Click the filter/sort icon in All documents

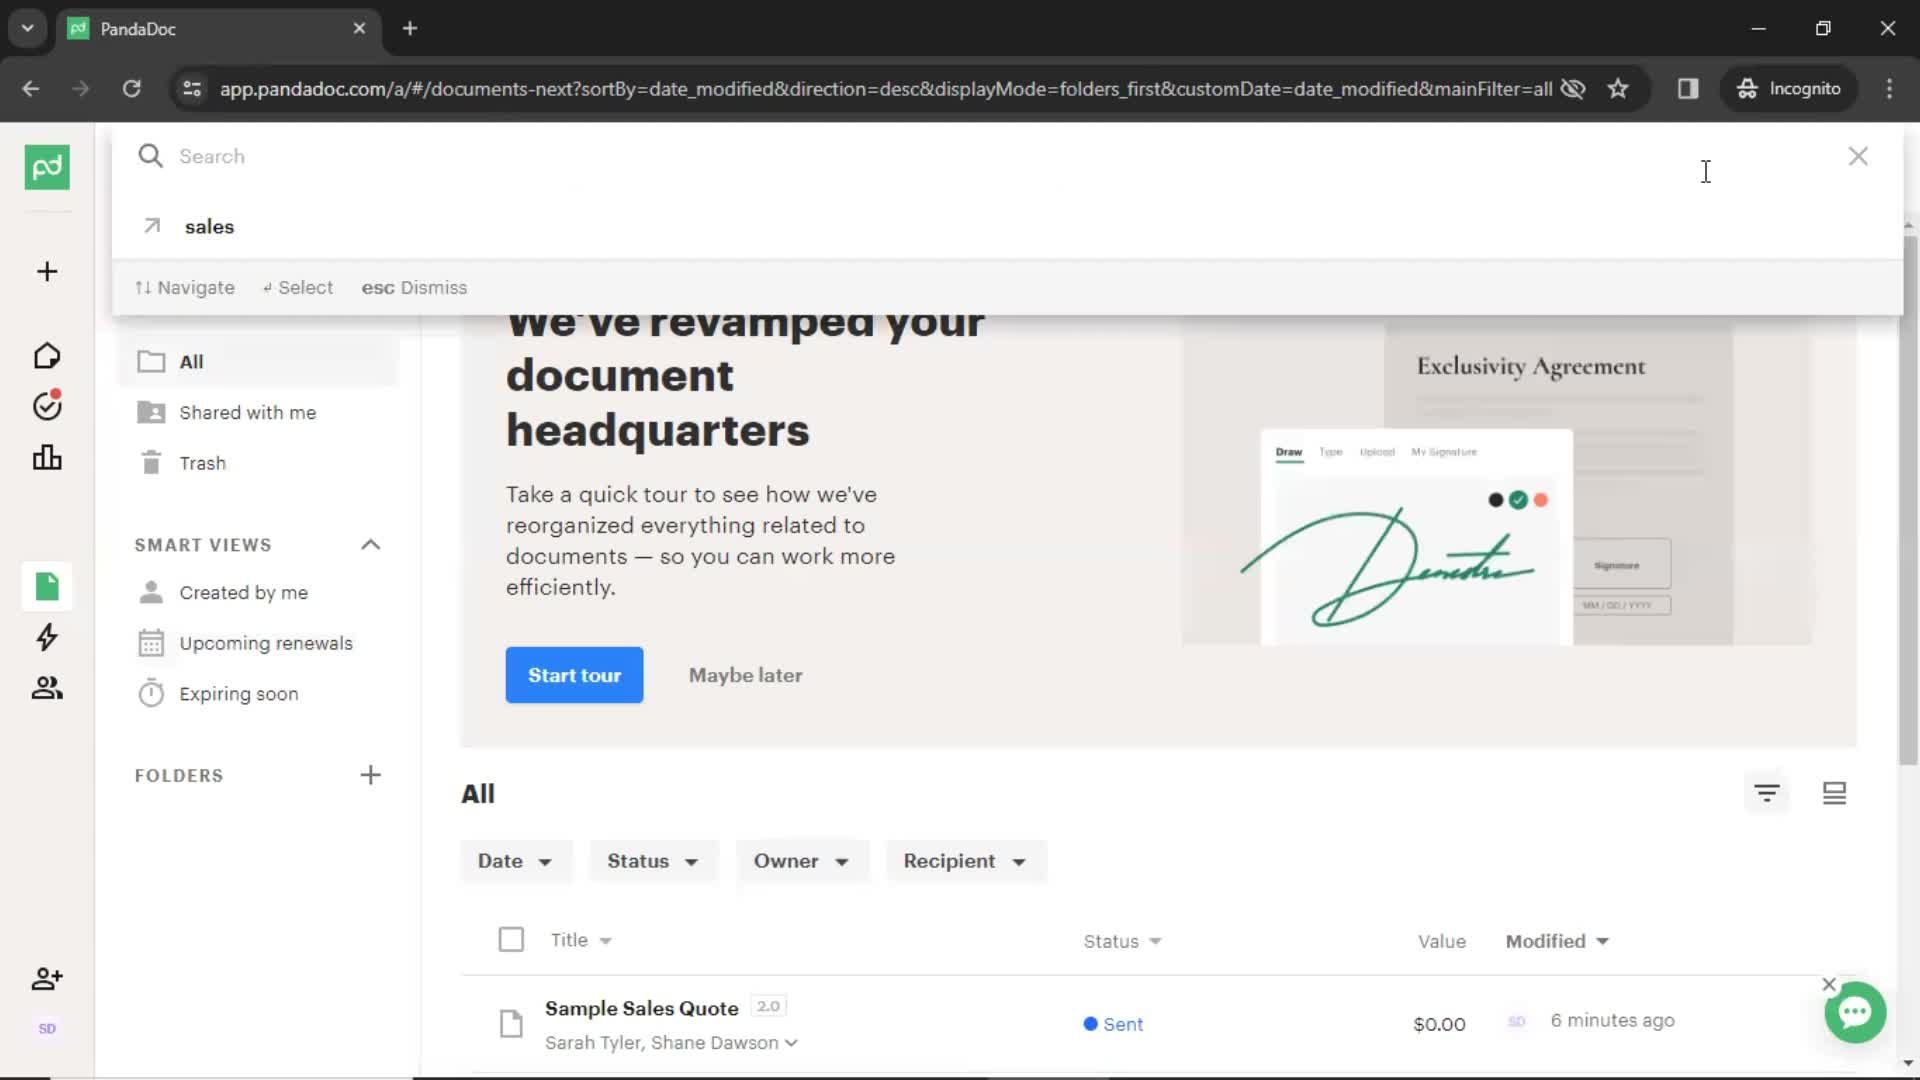pyautogui.click(x=1767, y=793)
